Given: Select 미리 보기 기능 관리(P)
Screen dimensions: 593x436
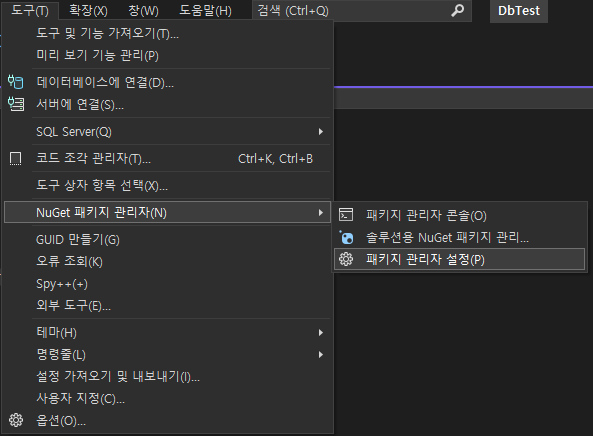Looking at the screenshot, I should 168,55.
